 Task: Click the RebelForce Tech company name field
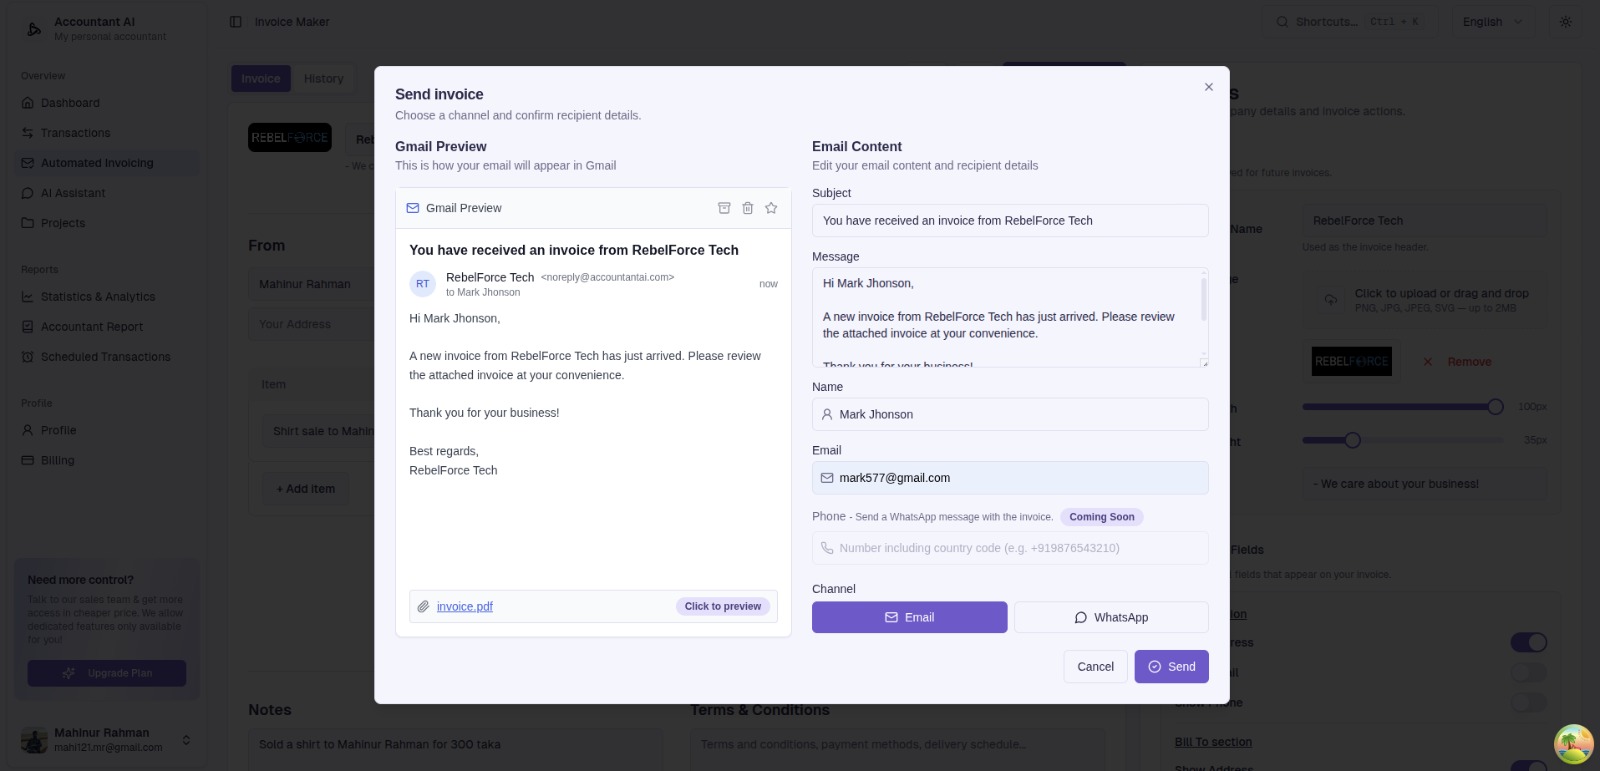pyautogui.click(x=1424, y=221)
